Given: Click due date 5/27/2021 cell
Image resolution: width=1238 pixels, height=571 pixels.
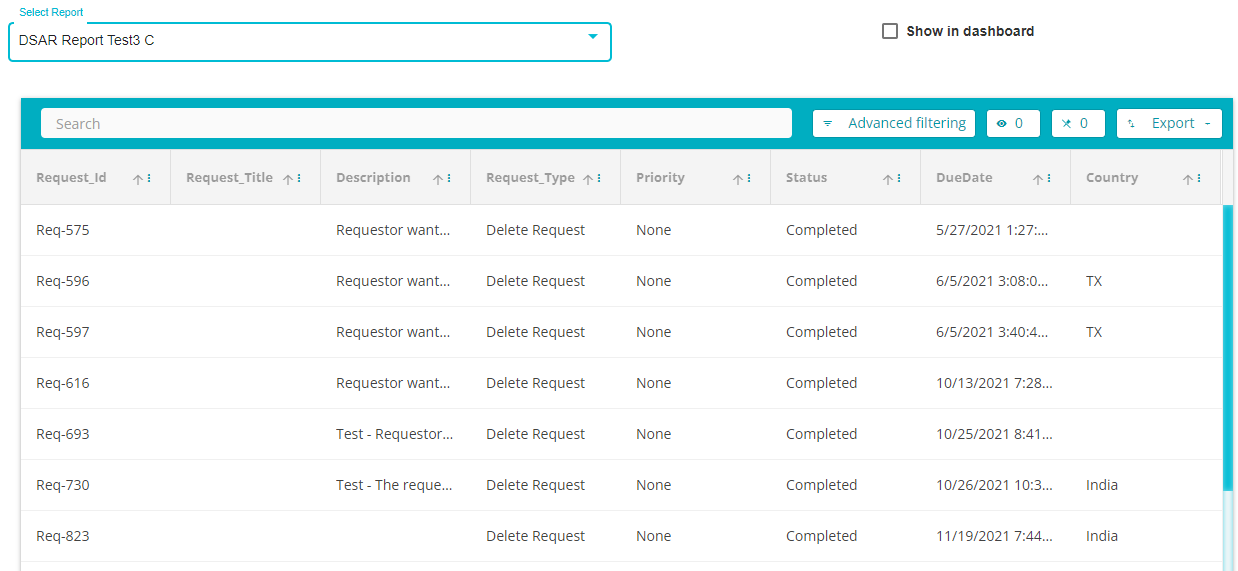Looking at the screenshot, I should (995, 230).
